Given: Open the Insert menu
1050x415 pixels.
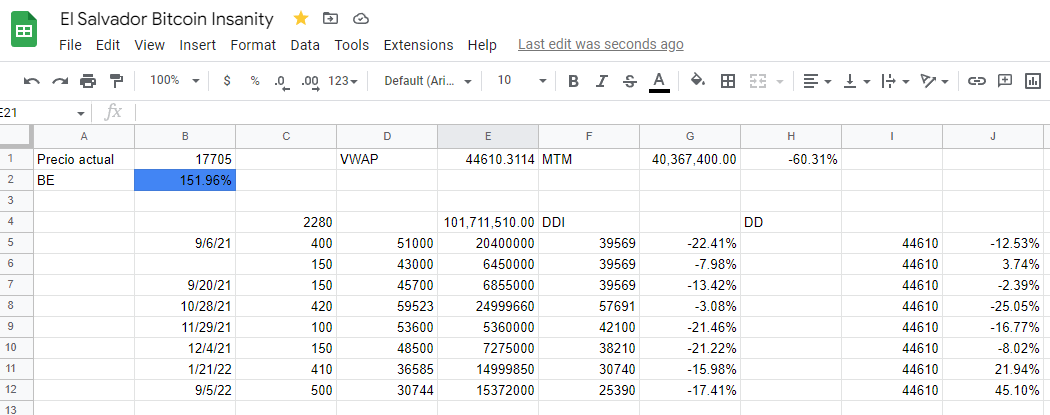Looking at the screenshot, I should 198,45.
